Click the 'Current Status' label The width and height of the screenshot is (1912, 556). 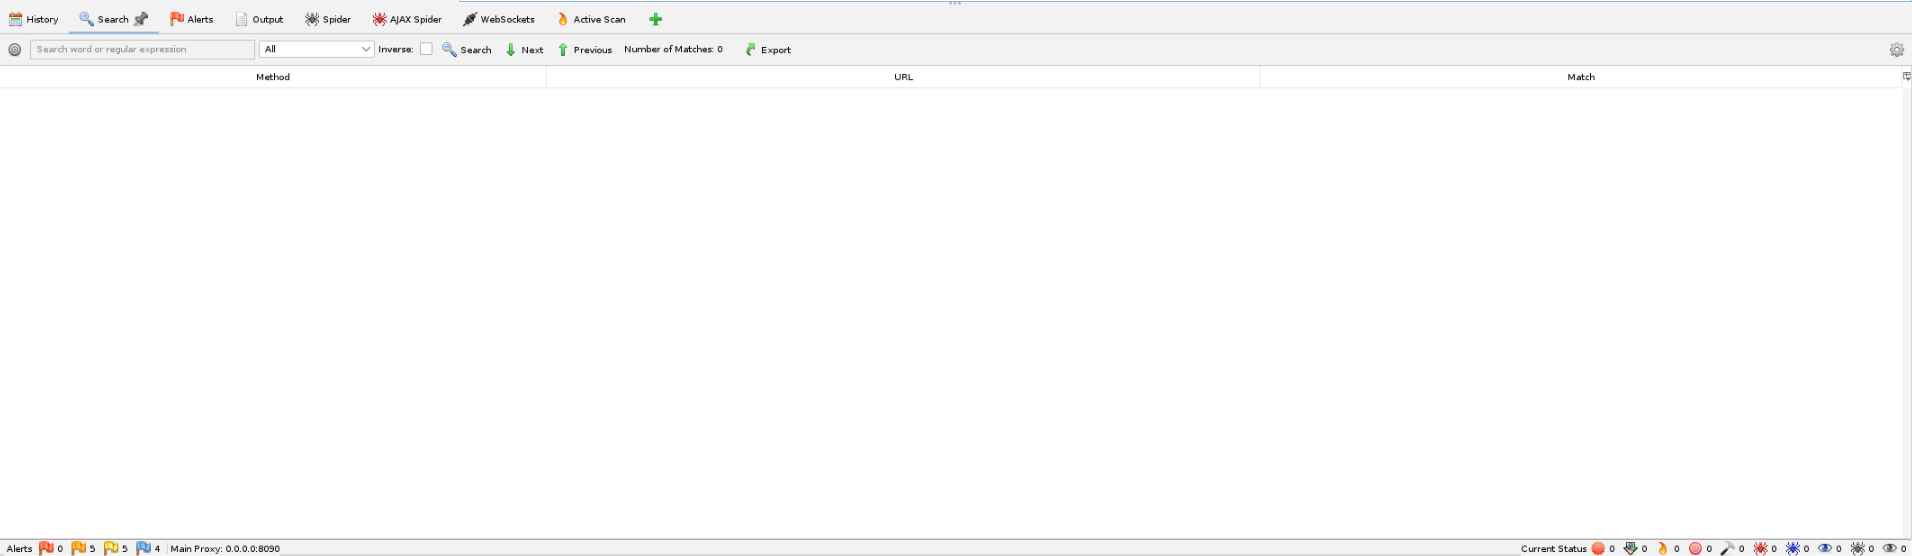point(1553,549)
